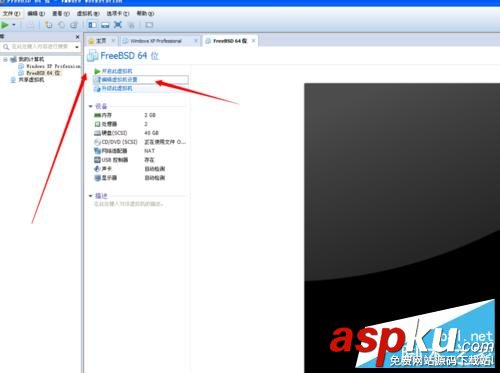Open the 查看(V) menu
The height and width of the screenshot is (373, 500).
(x=61, y=14)
